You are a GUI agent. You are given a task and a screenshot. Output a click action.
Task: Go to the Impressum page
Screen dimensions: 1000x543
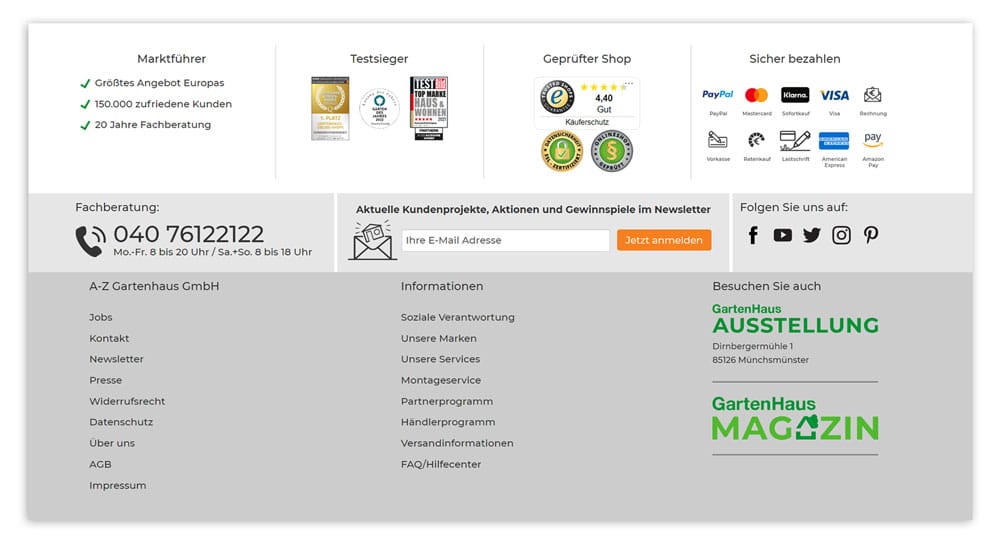[117, 485]
